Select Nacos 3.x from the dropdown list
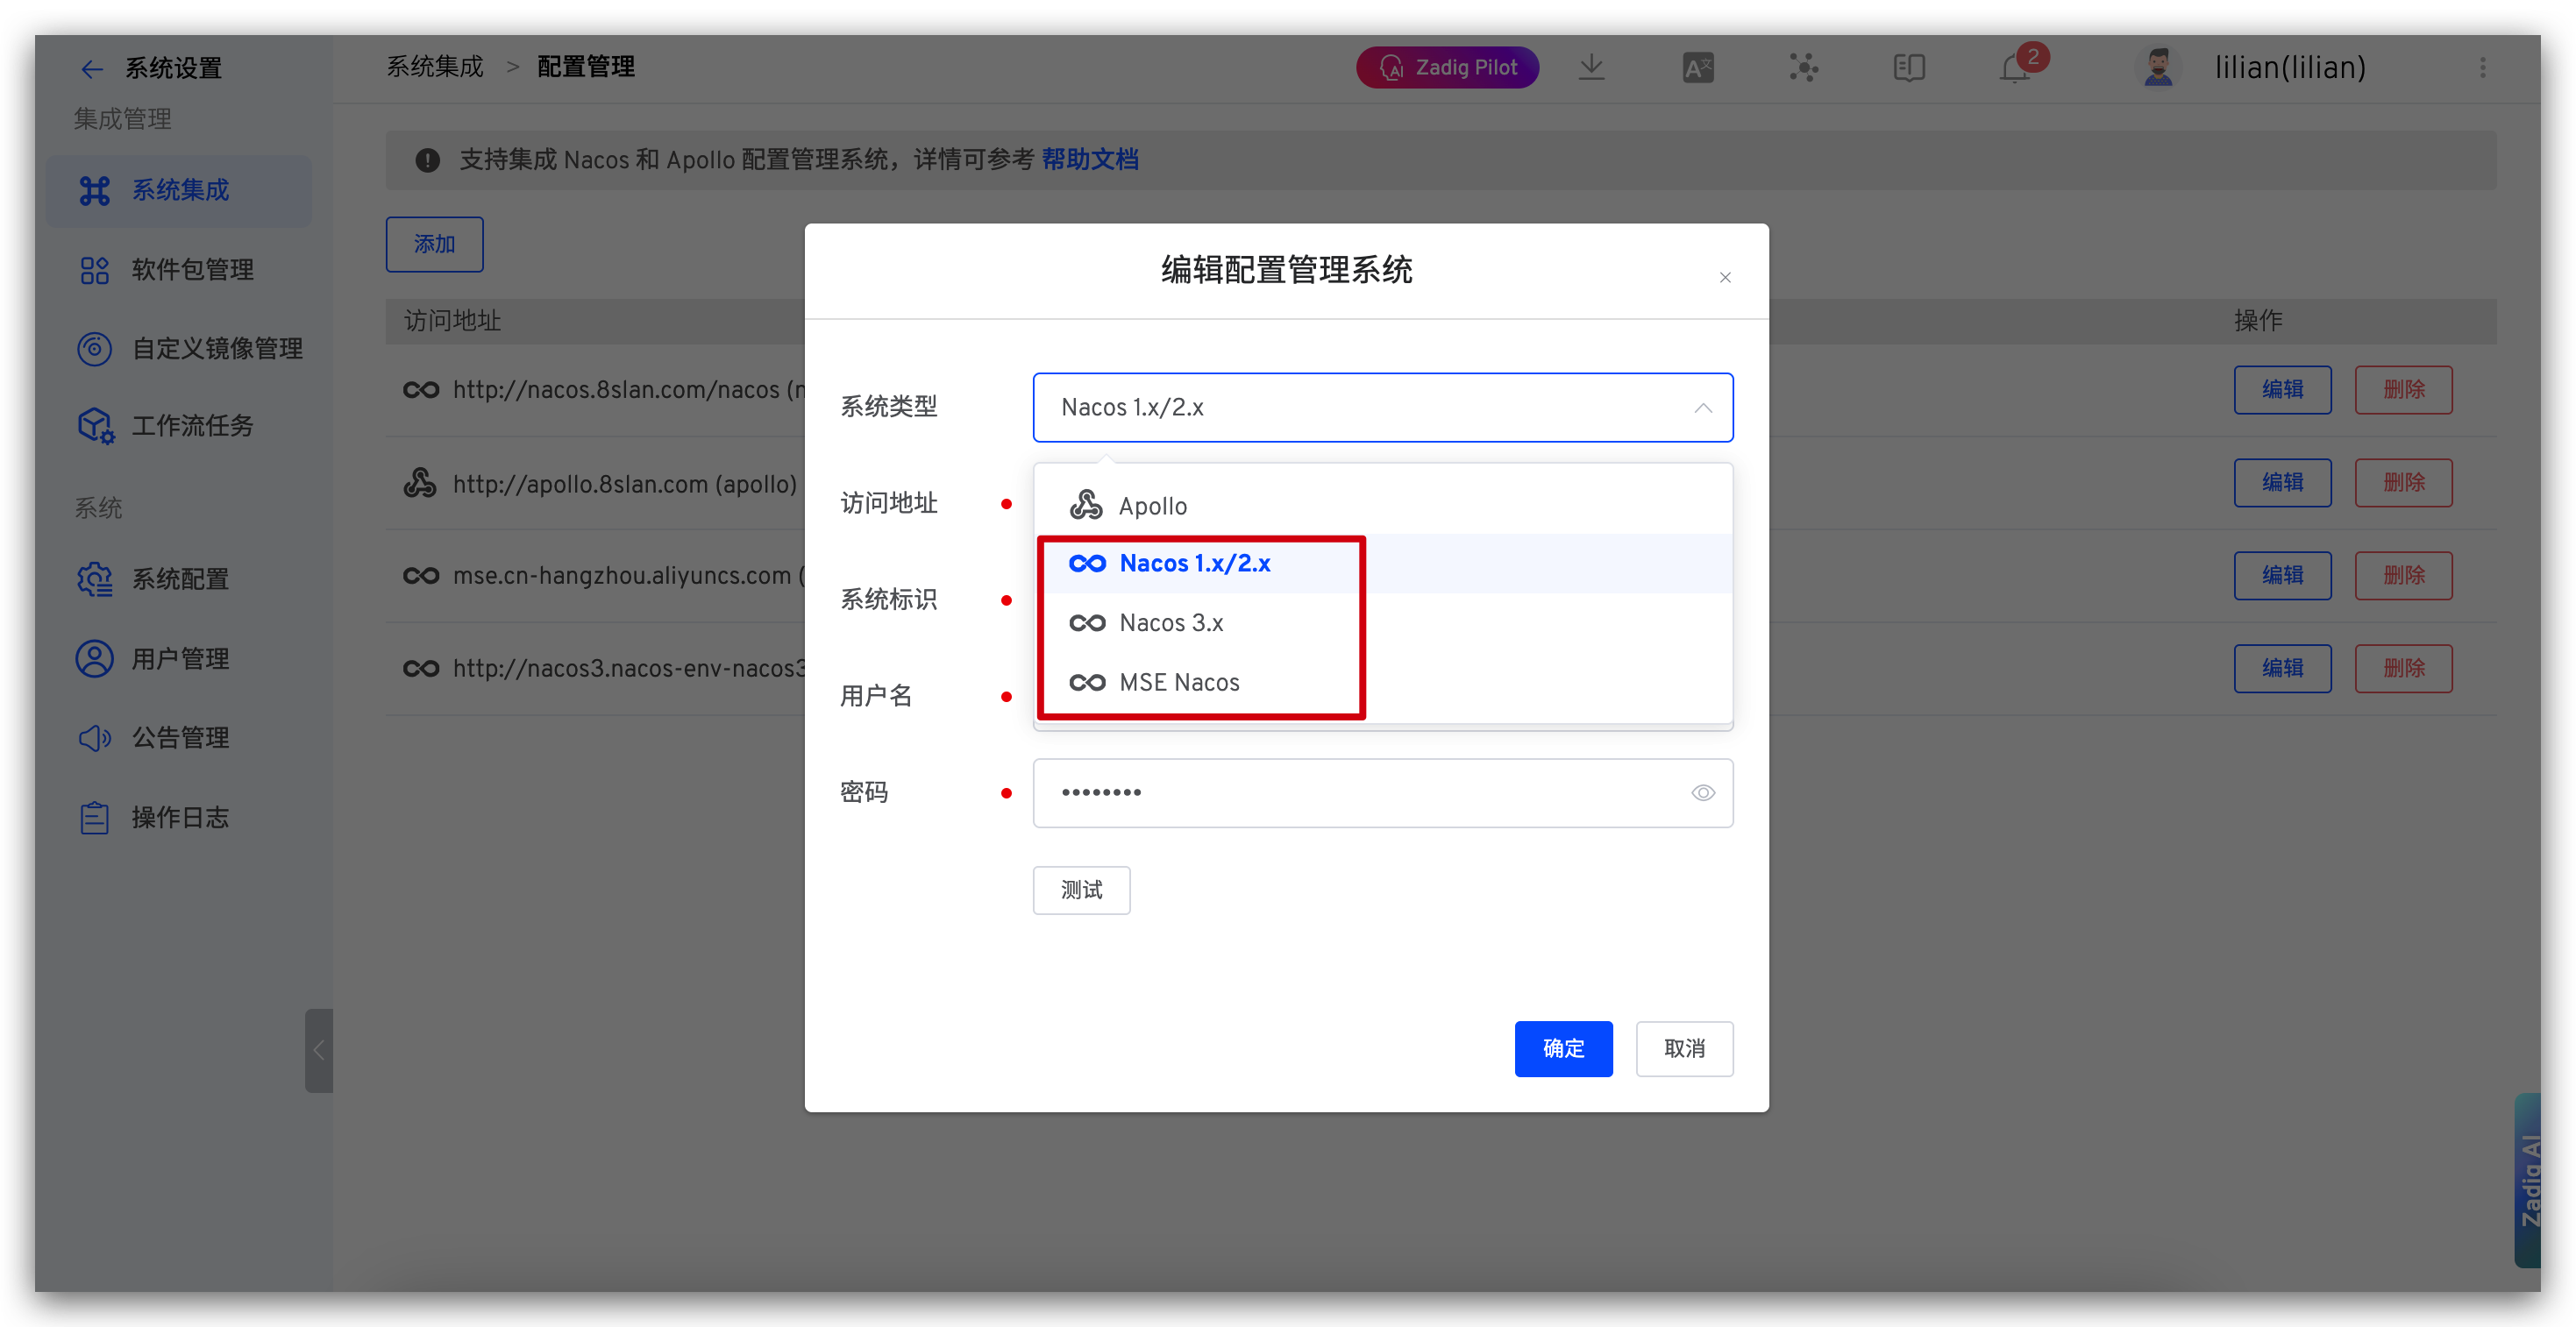Viewport: 2576px width, 1327px height. (x=1170, y=622)
